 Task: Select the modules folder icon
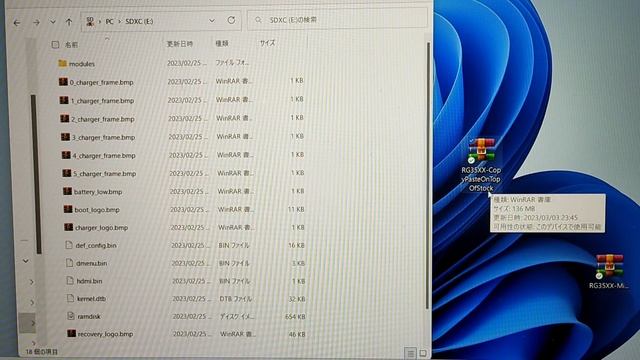tap(62, 63)
